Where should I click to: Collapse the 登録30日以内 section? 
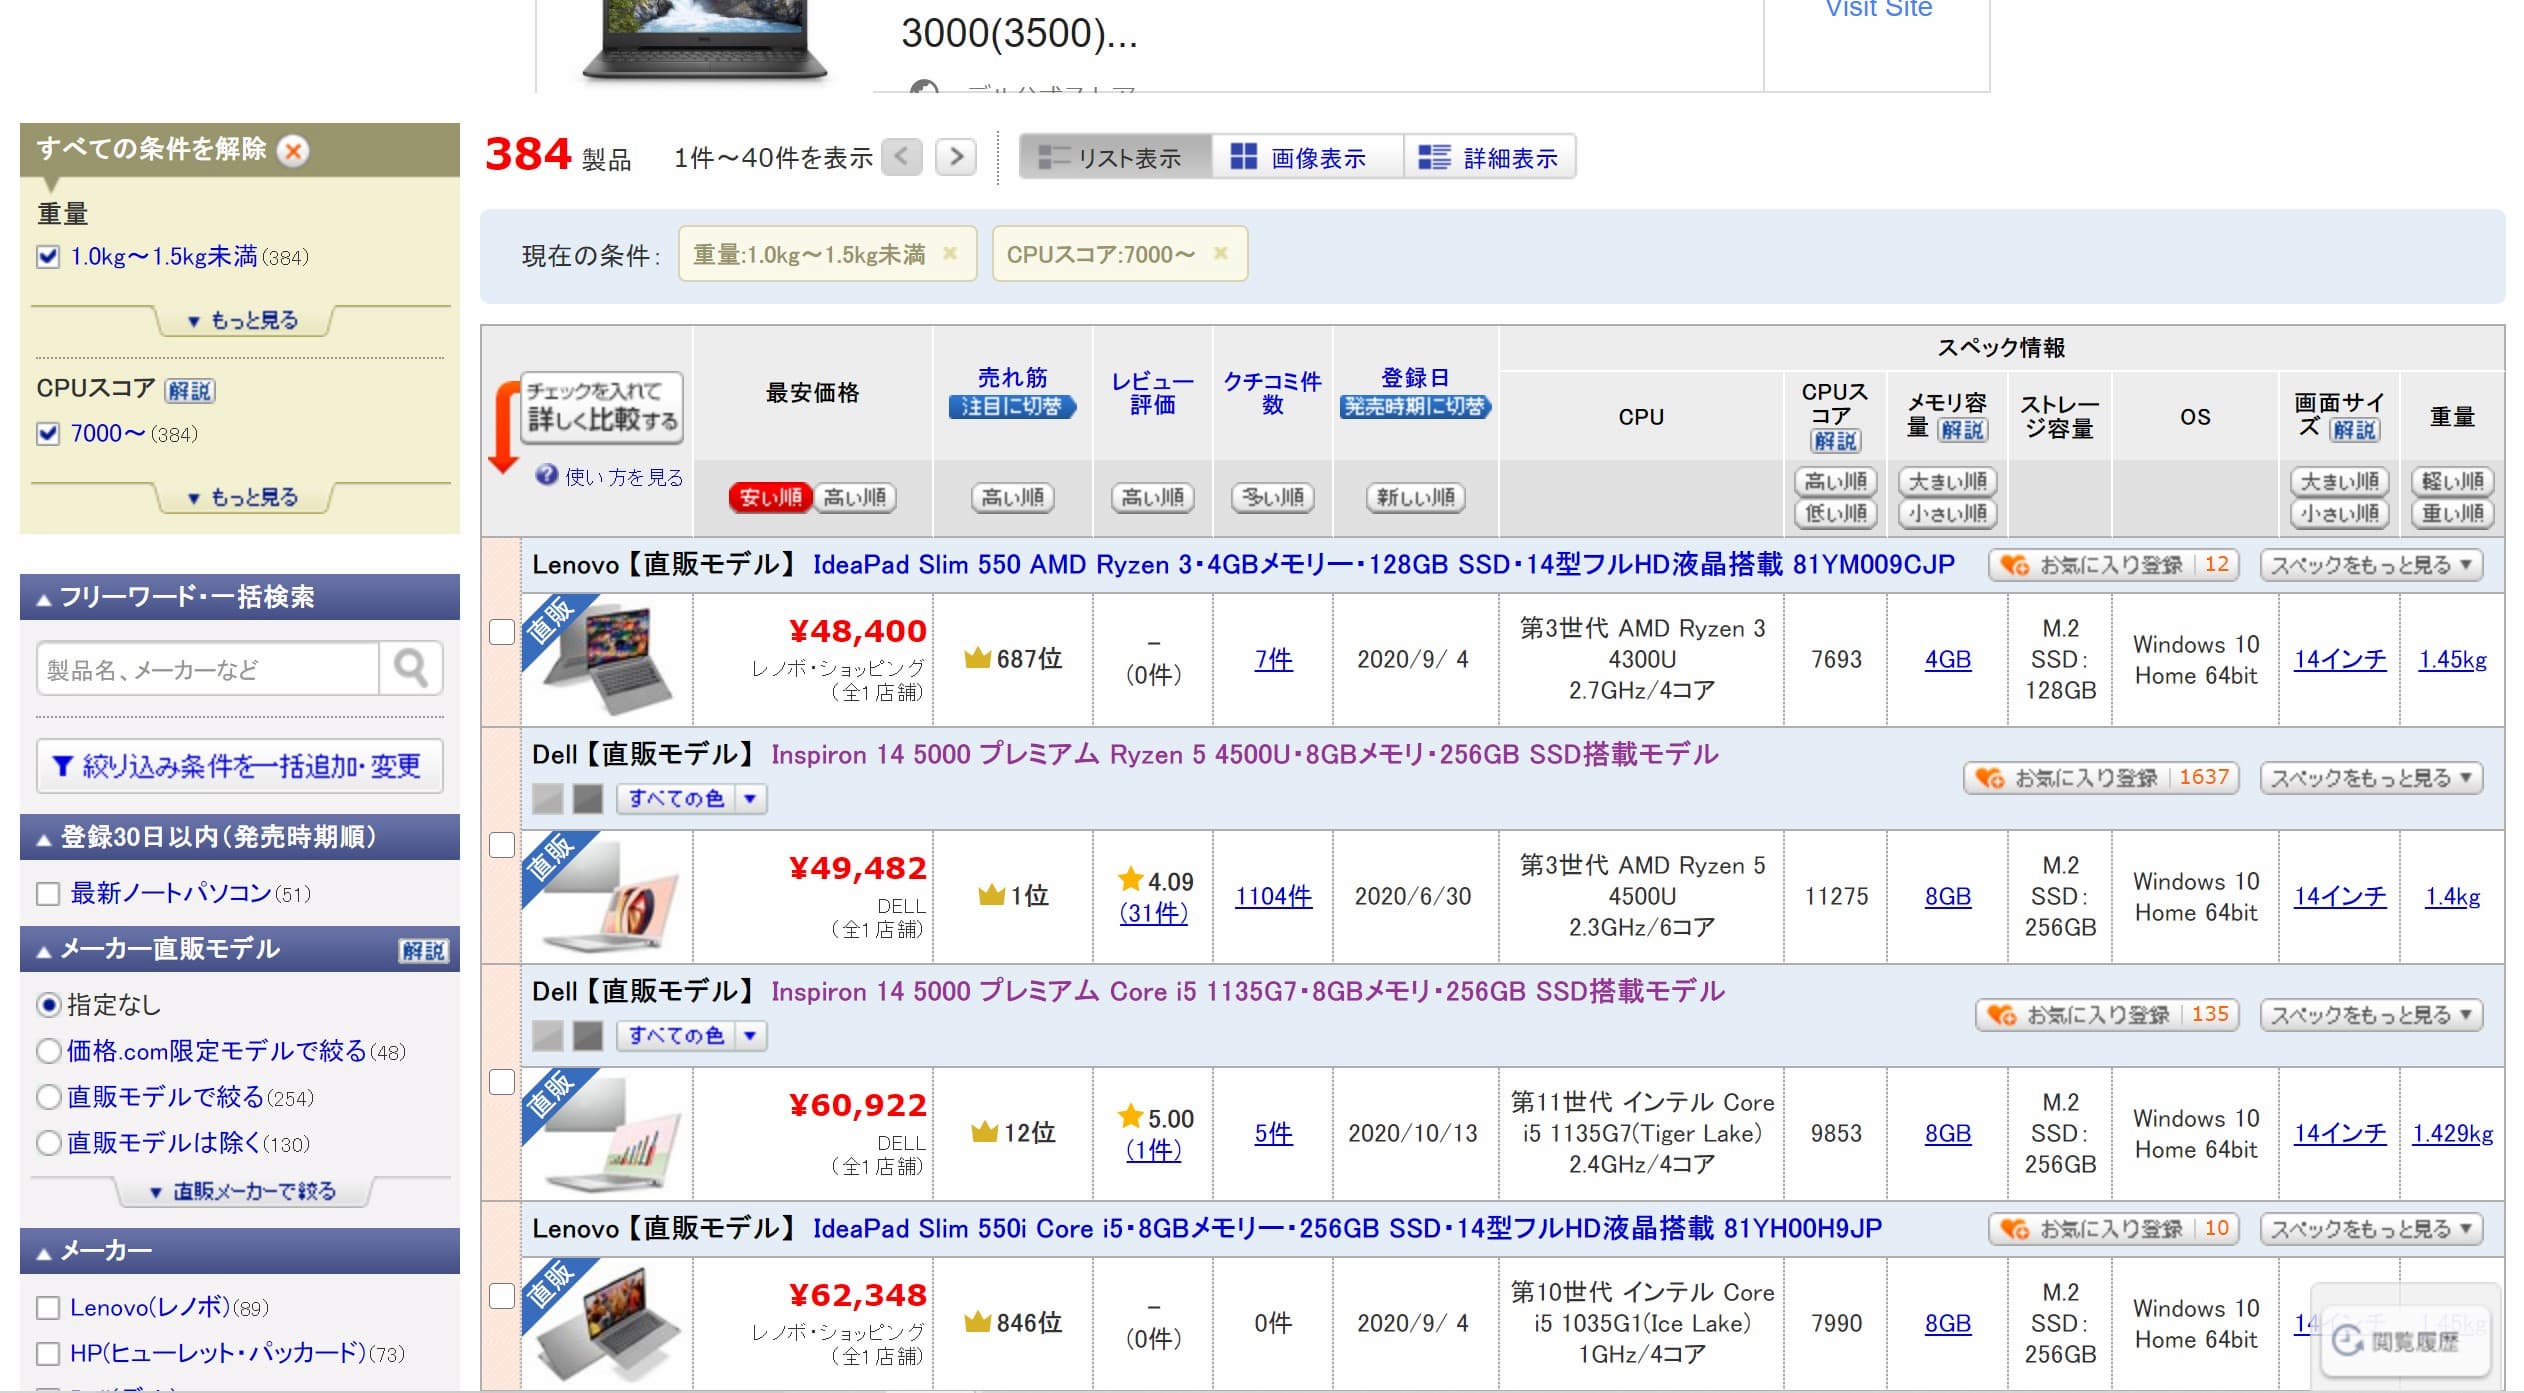[240, 837]
